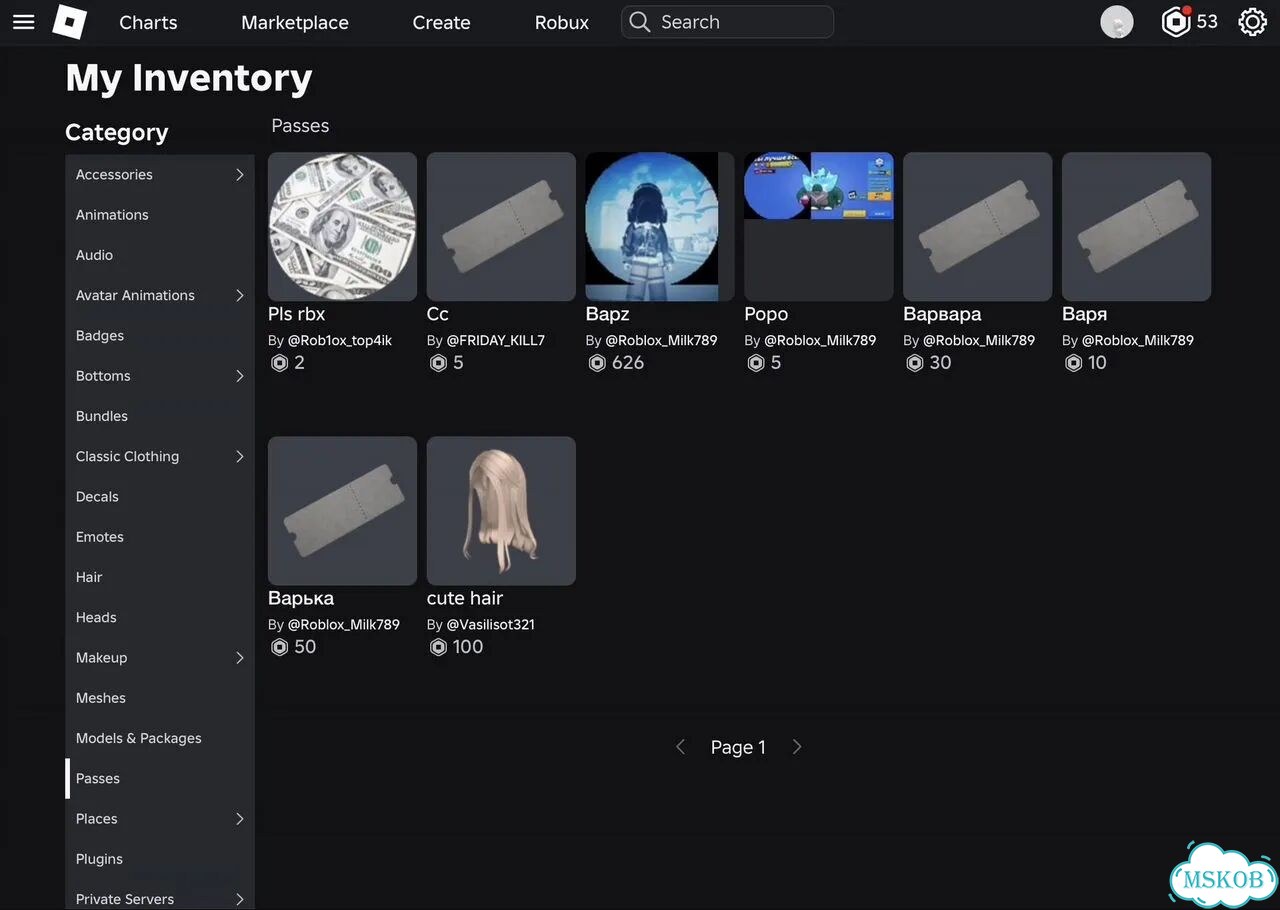
Task: Expand the Classic Clothing category arrow
Action: (240, 457)
